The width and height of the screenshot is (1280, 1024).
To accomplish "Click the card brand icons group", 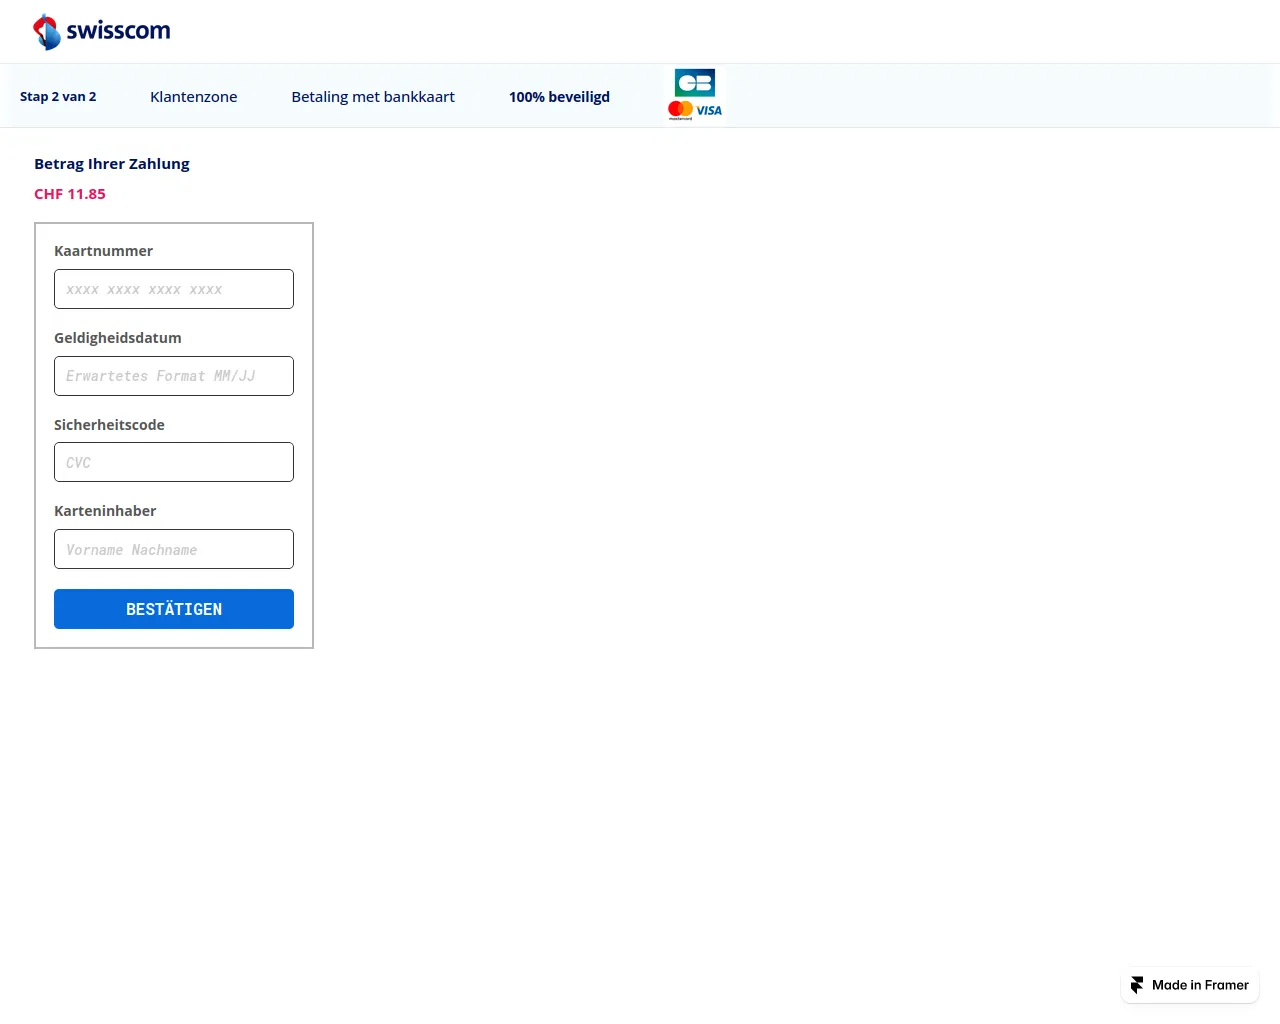I will (x=694, y=94).
